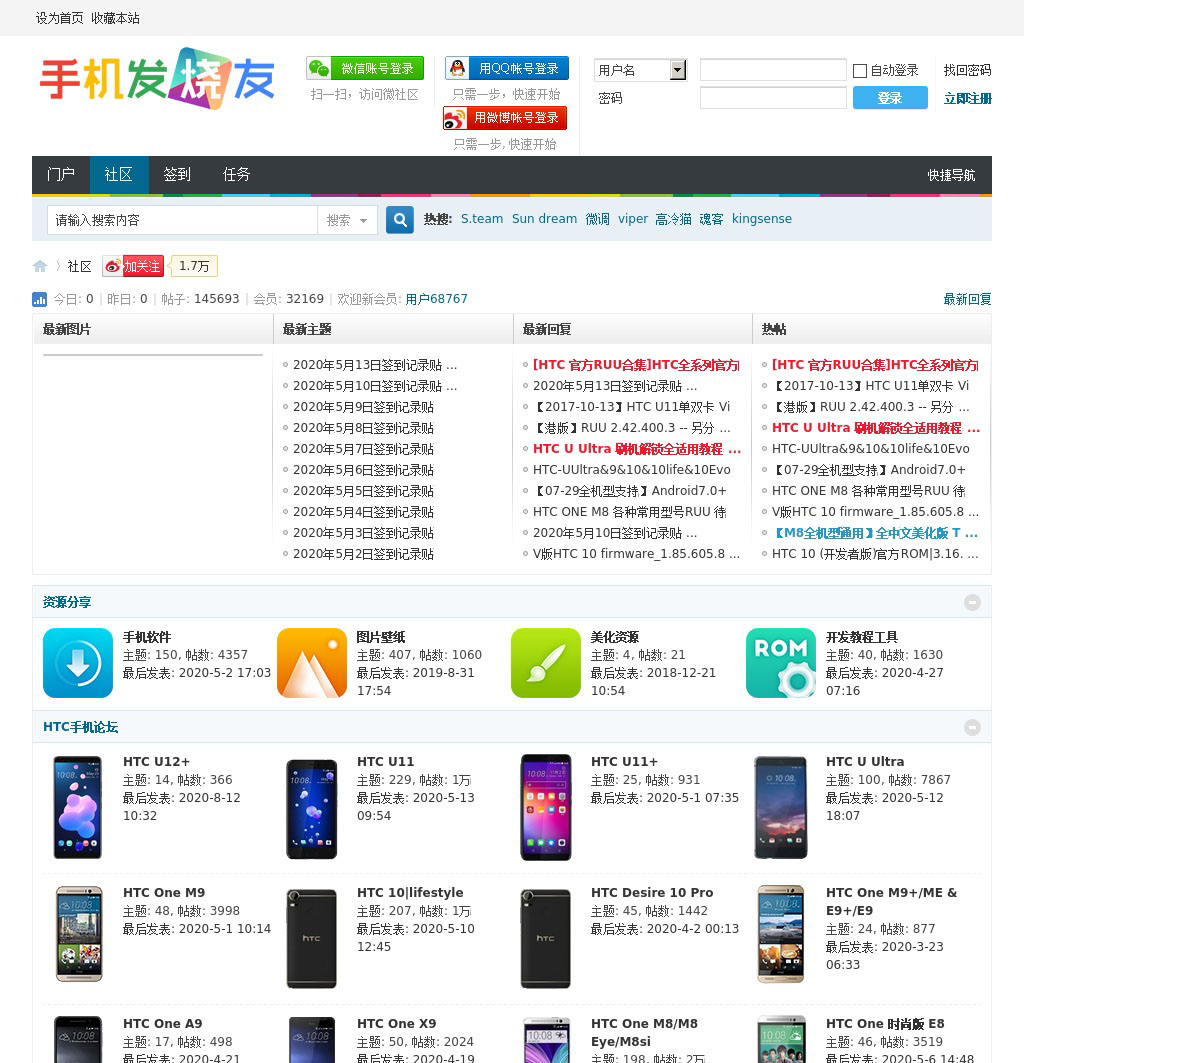
Task: Open the 图片壁纸 orange picture icon
Action: coord(312,663)
